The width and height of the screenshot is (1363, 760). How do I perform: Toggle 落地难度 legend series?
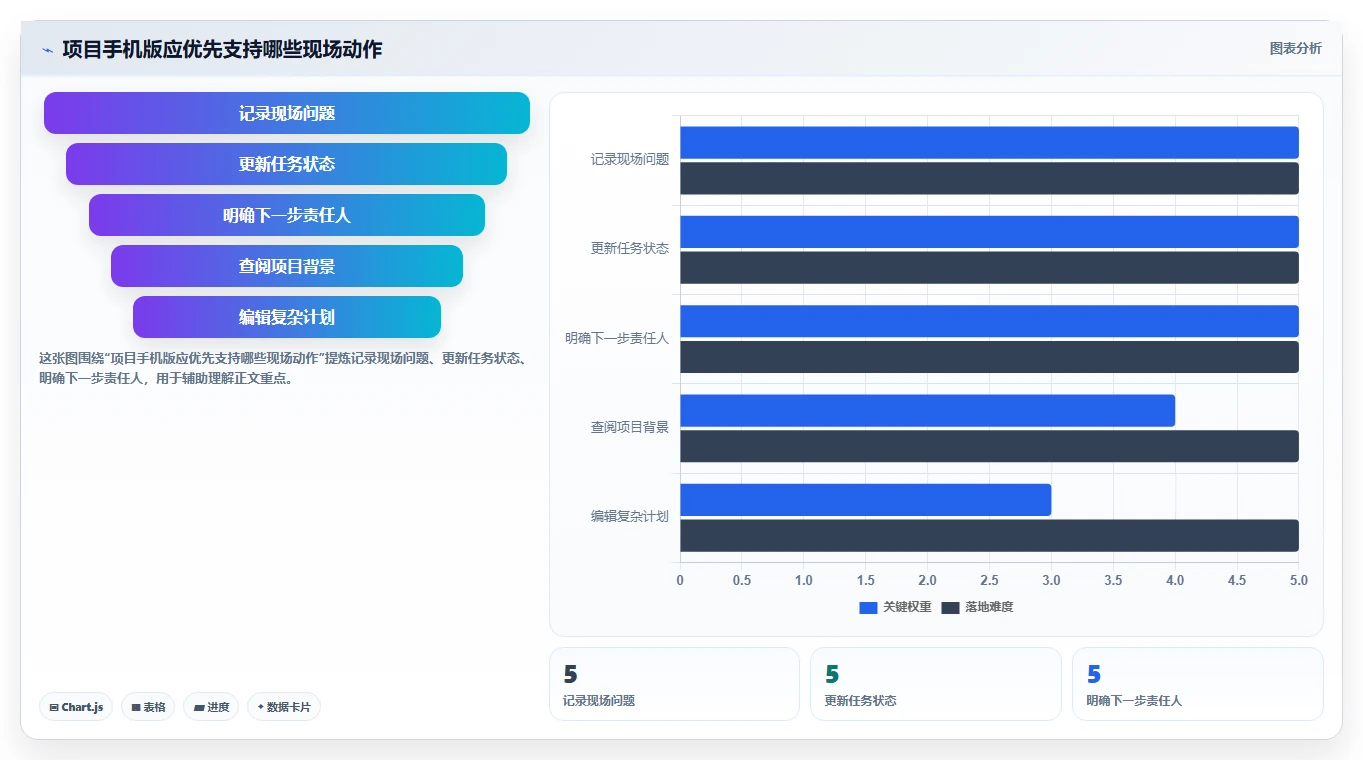(977, 607)
